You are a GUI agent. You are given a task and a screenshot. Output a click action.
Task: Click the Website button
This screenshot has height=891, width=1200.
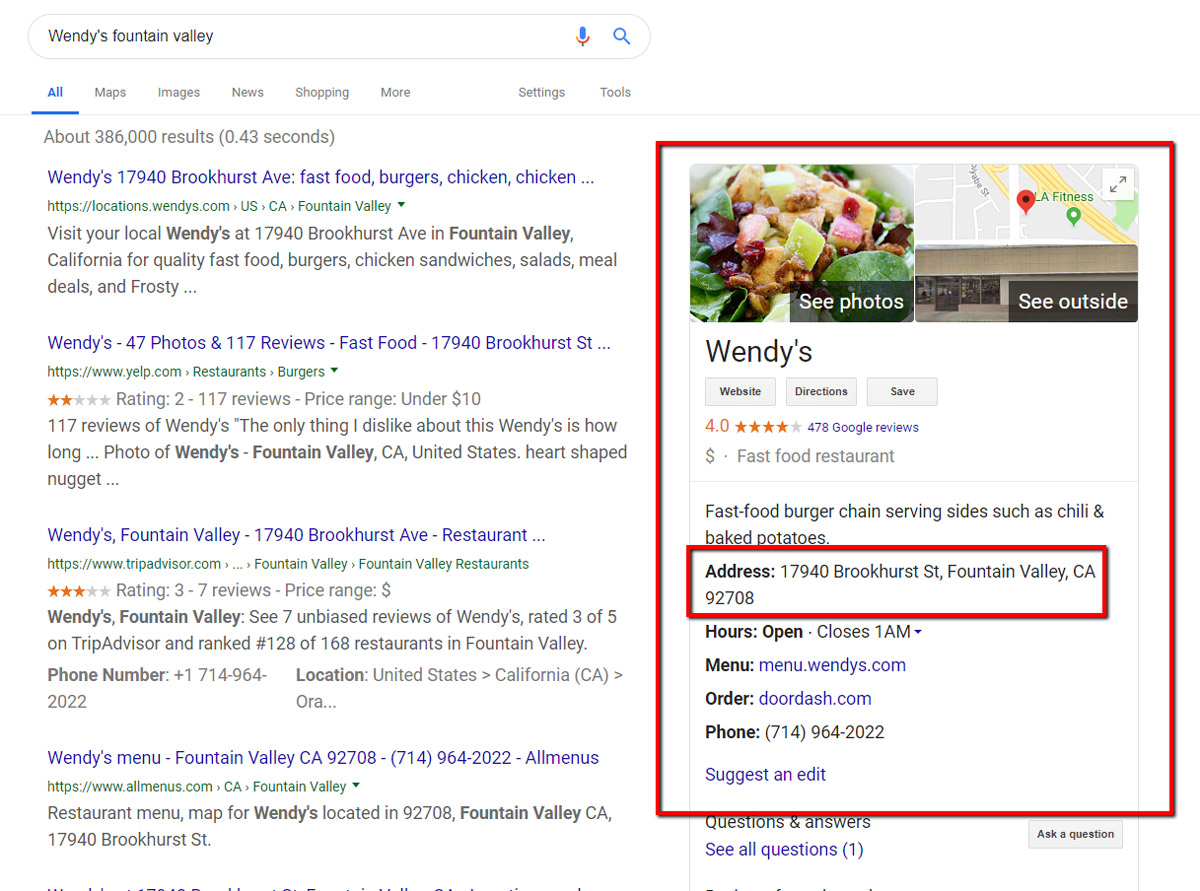coord(740,392)
